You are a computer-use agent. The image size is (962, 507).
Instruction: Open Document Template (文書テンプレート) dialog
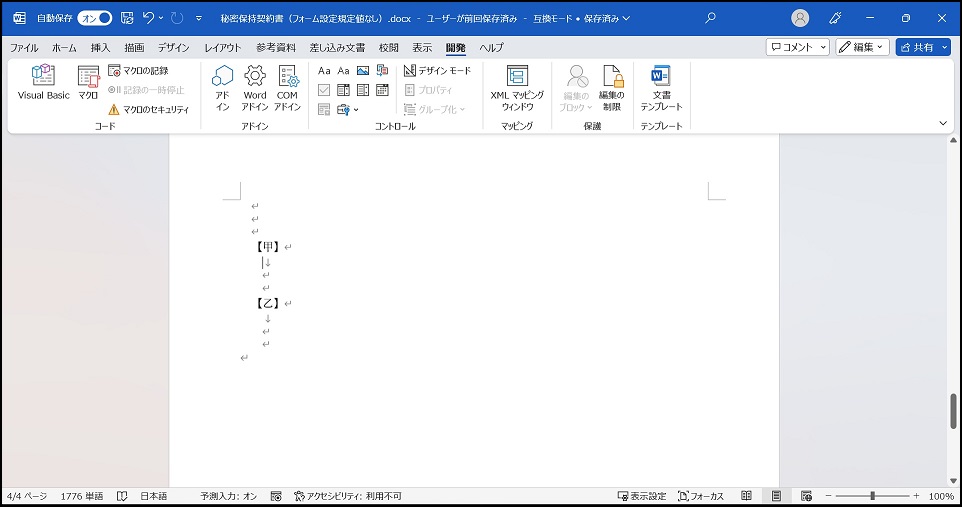[x=661, y=88]
